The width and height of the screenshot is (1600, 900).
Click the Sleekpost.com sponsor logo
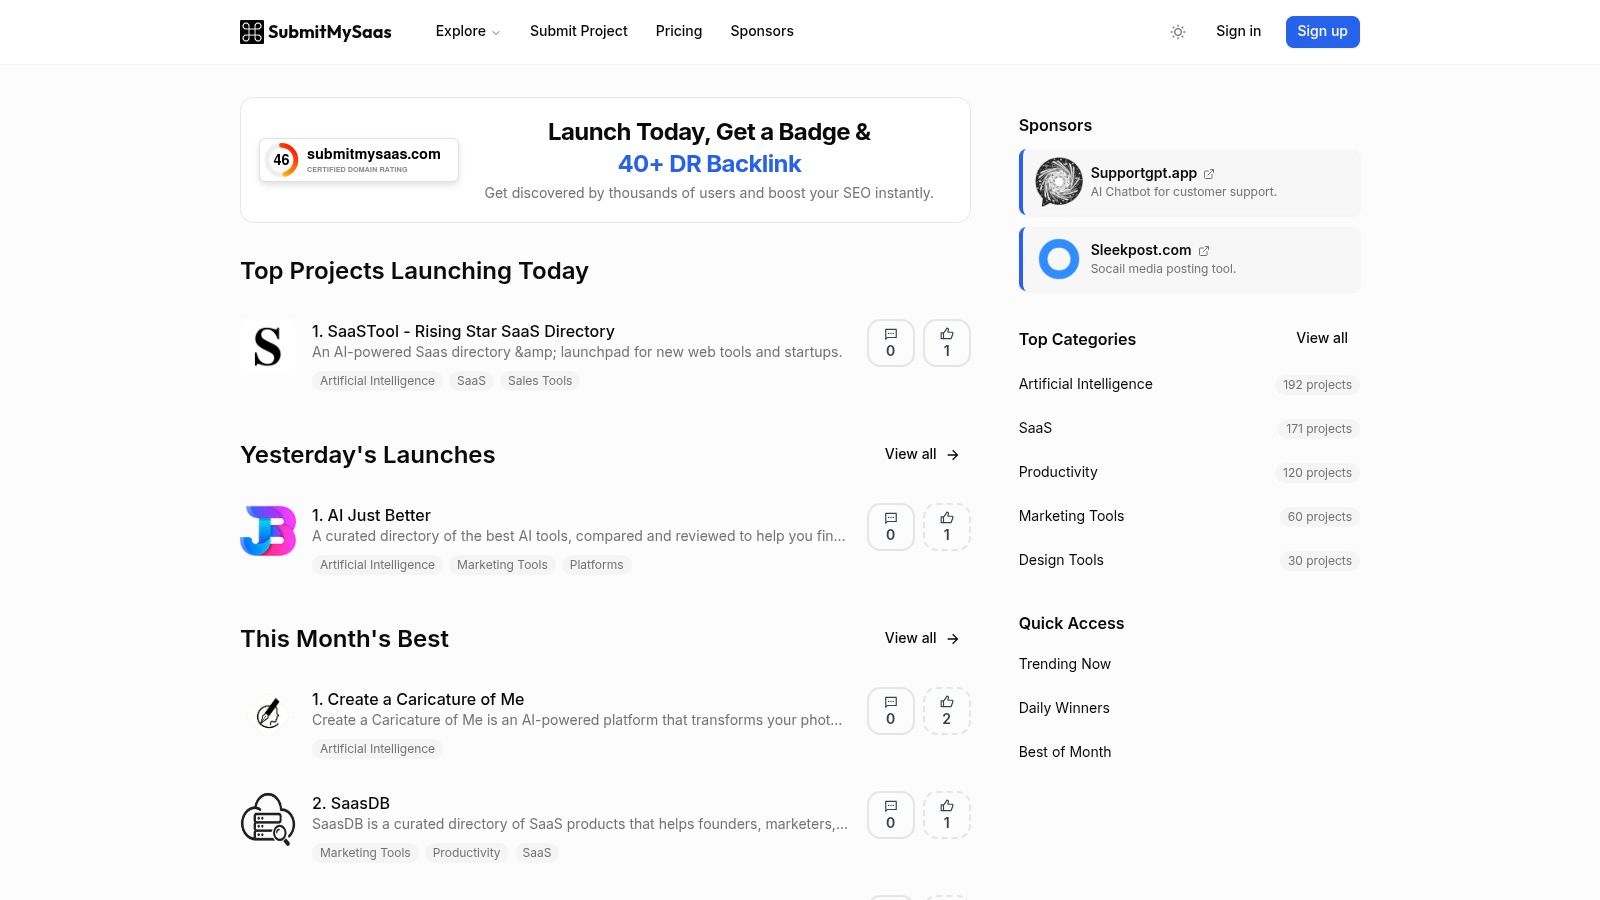[1058, 259]
